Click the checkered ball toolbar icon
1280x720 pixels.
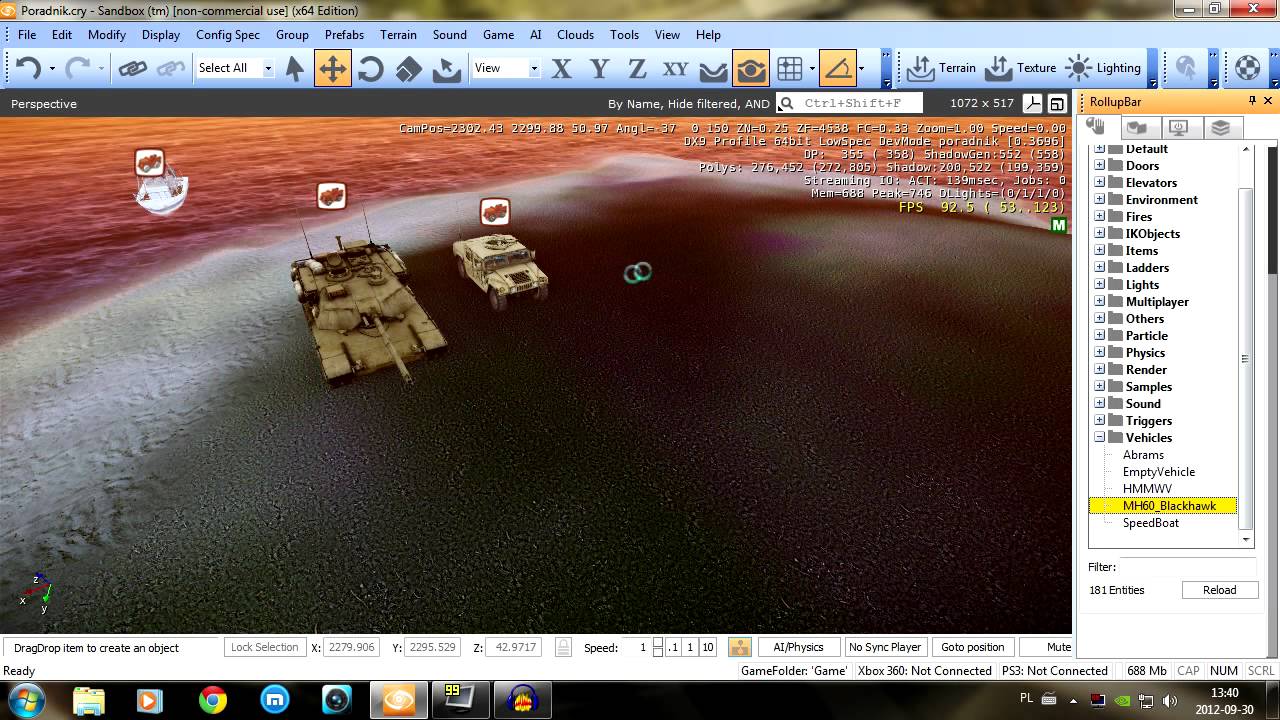click(x=1247, y=68)
